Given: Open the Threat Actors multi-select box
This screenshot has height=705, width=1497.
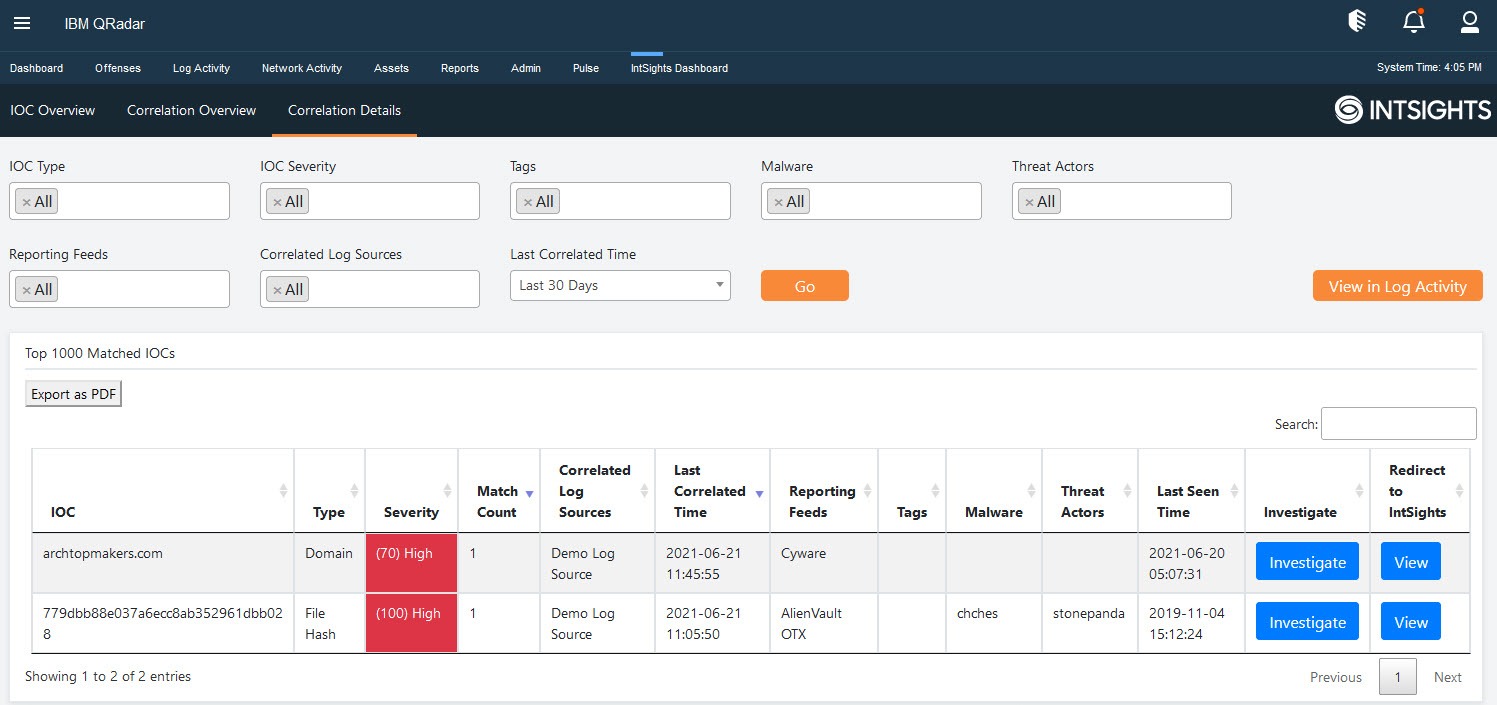Looking at the screenshot, I should 1122,201.
